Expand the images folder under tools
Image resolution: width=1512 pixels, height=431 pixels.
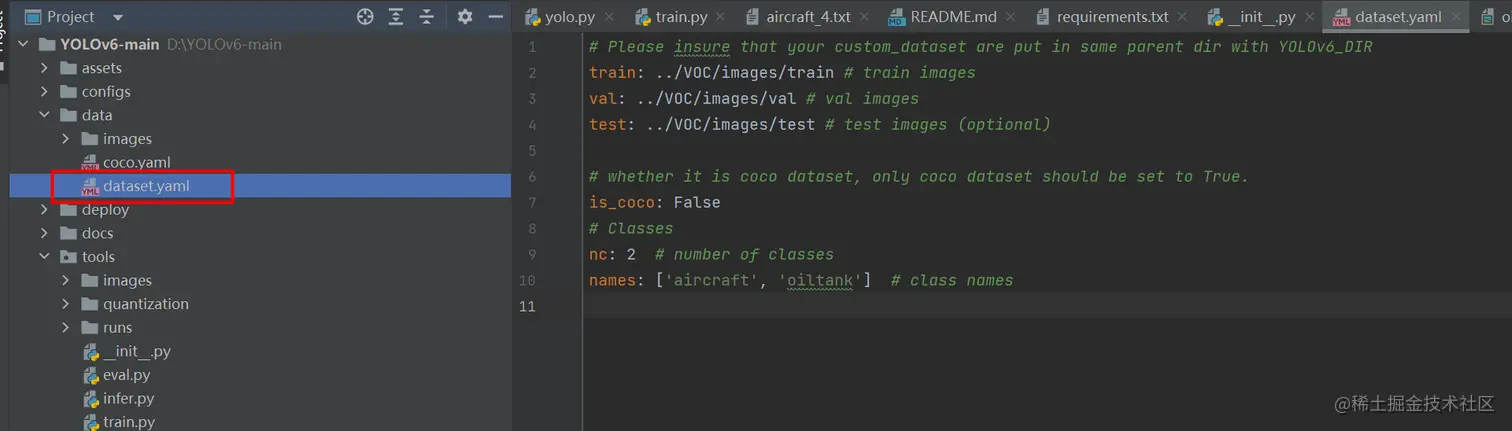tap(66, 281)
